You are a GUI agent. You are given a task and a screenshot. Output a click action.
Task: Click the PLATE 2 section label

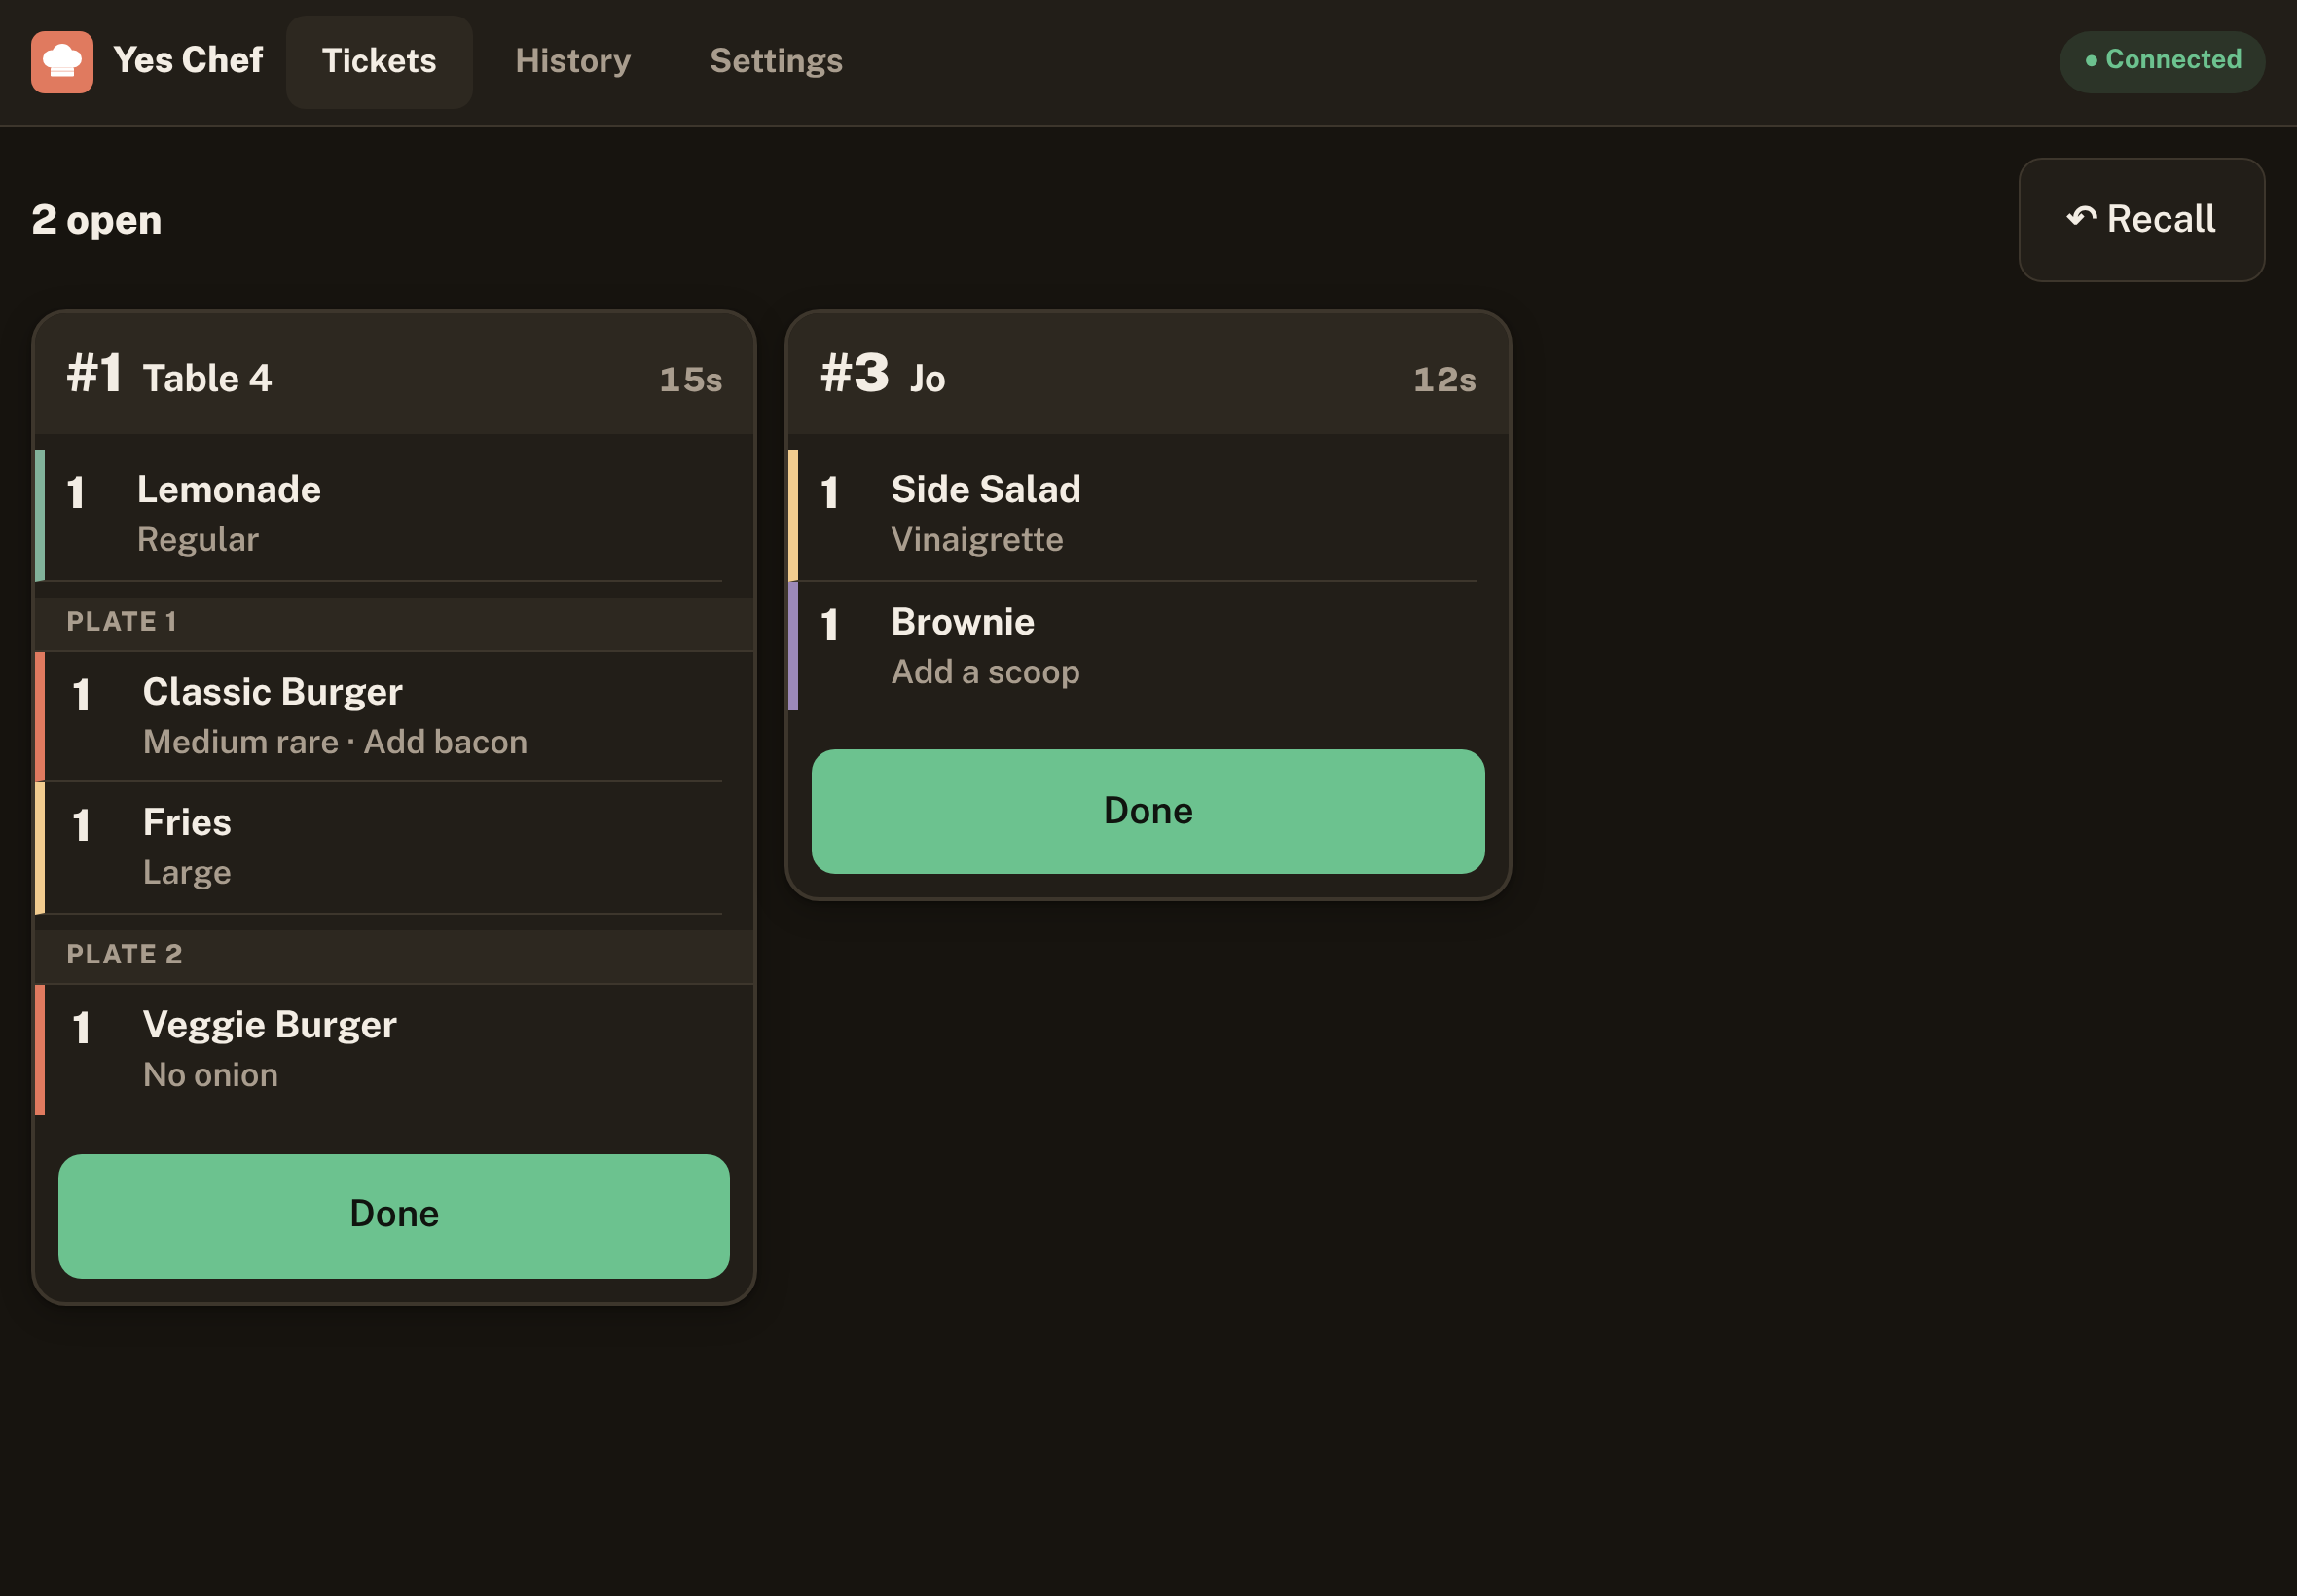(x=125, y=954)
